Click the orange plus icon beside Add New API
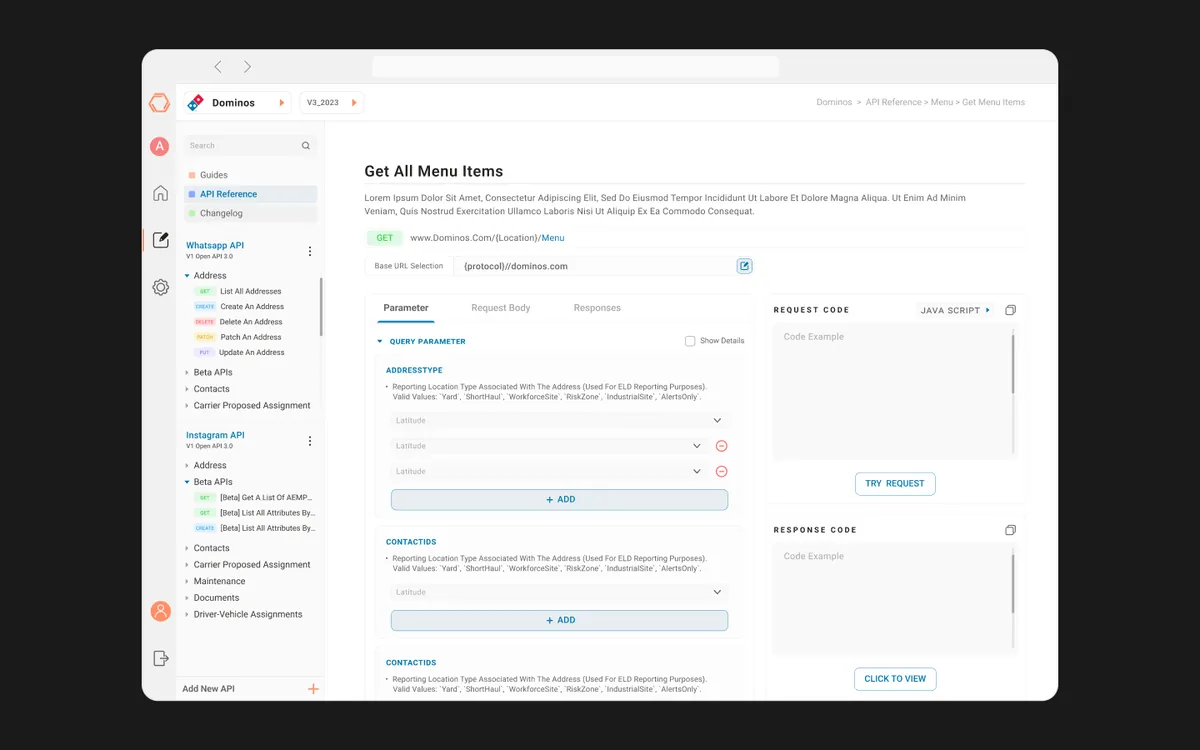 coord(313,689)
